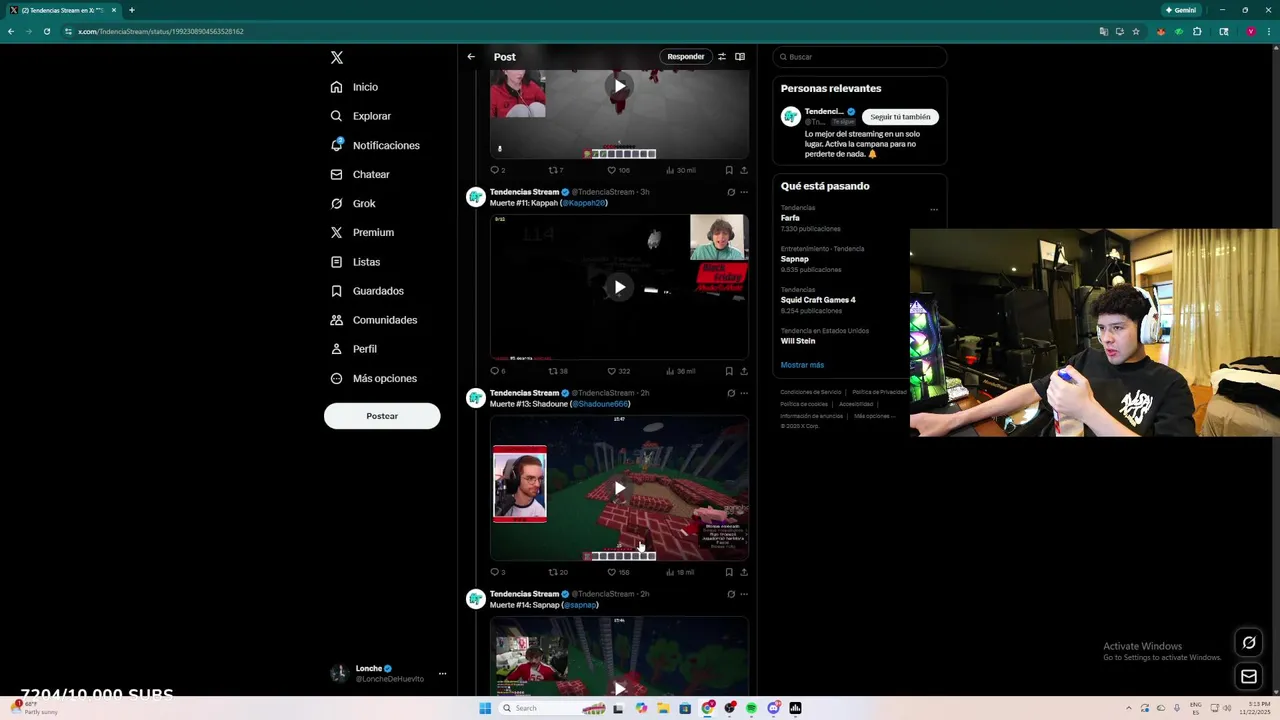This screenshot has width=1280, height=720.
Task: Bookmark the top post with 30 mil views
Action: [x=729, y=170]
